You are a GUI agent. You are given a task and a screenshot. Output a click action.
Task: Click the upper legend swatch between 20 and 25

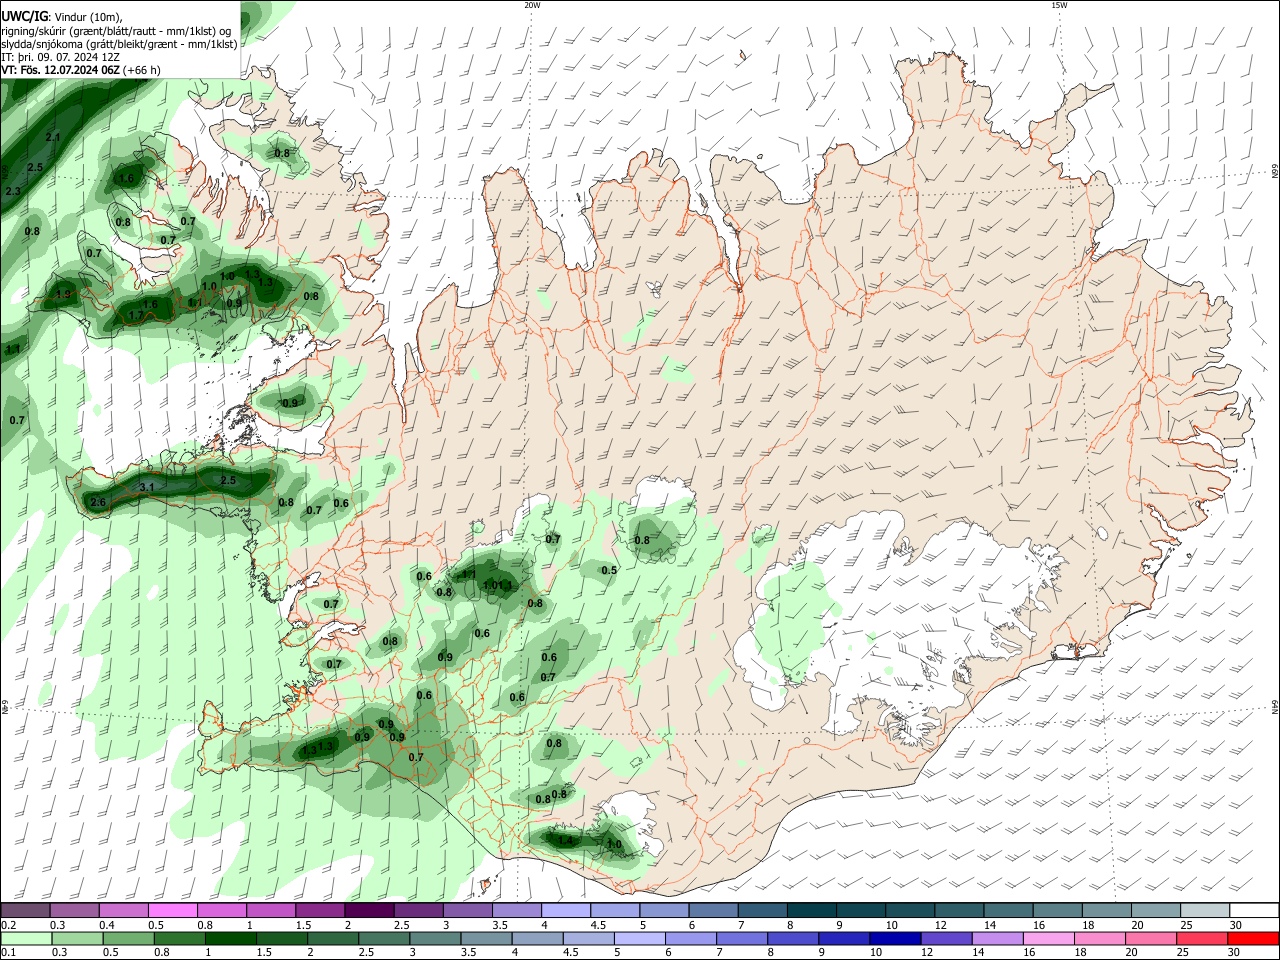tap(1155, 910)
